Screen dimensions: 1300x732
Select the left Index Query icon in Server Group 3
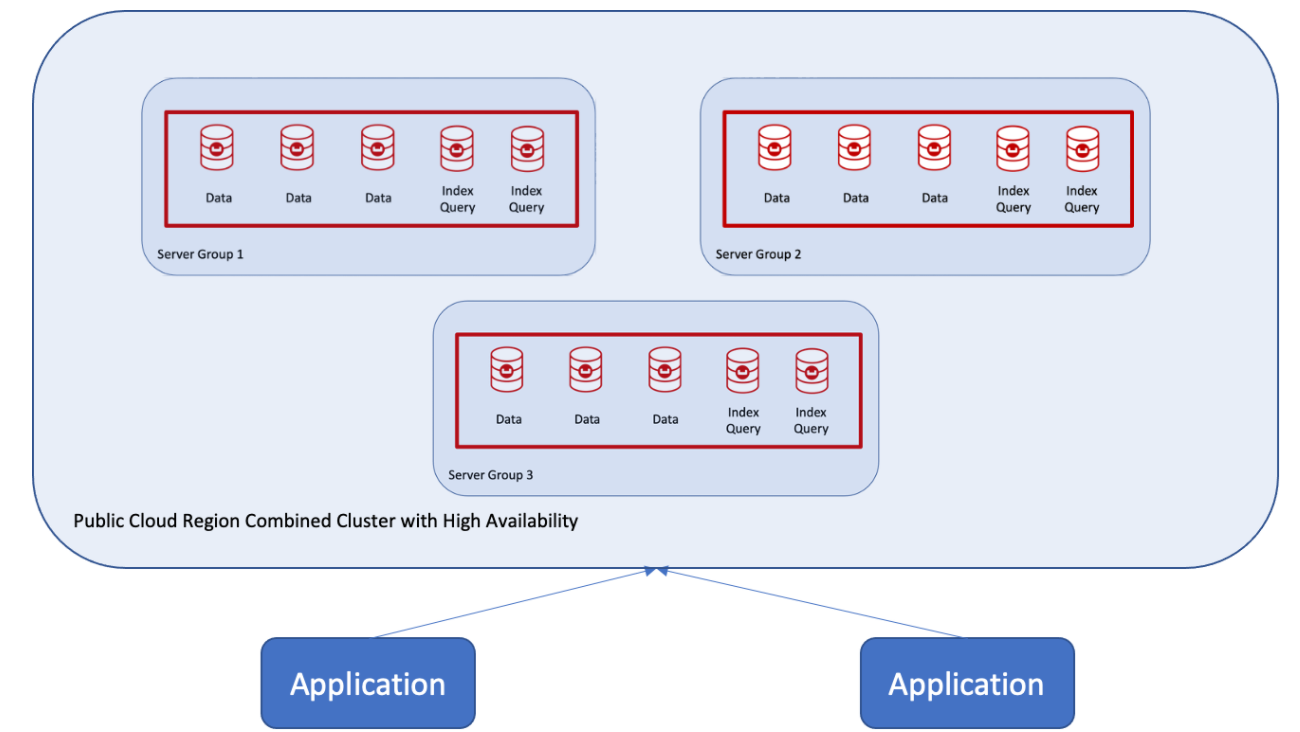click(x=743, y=371)
